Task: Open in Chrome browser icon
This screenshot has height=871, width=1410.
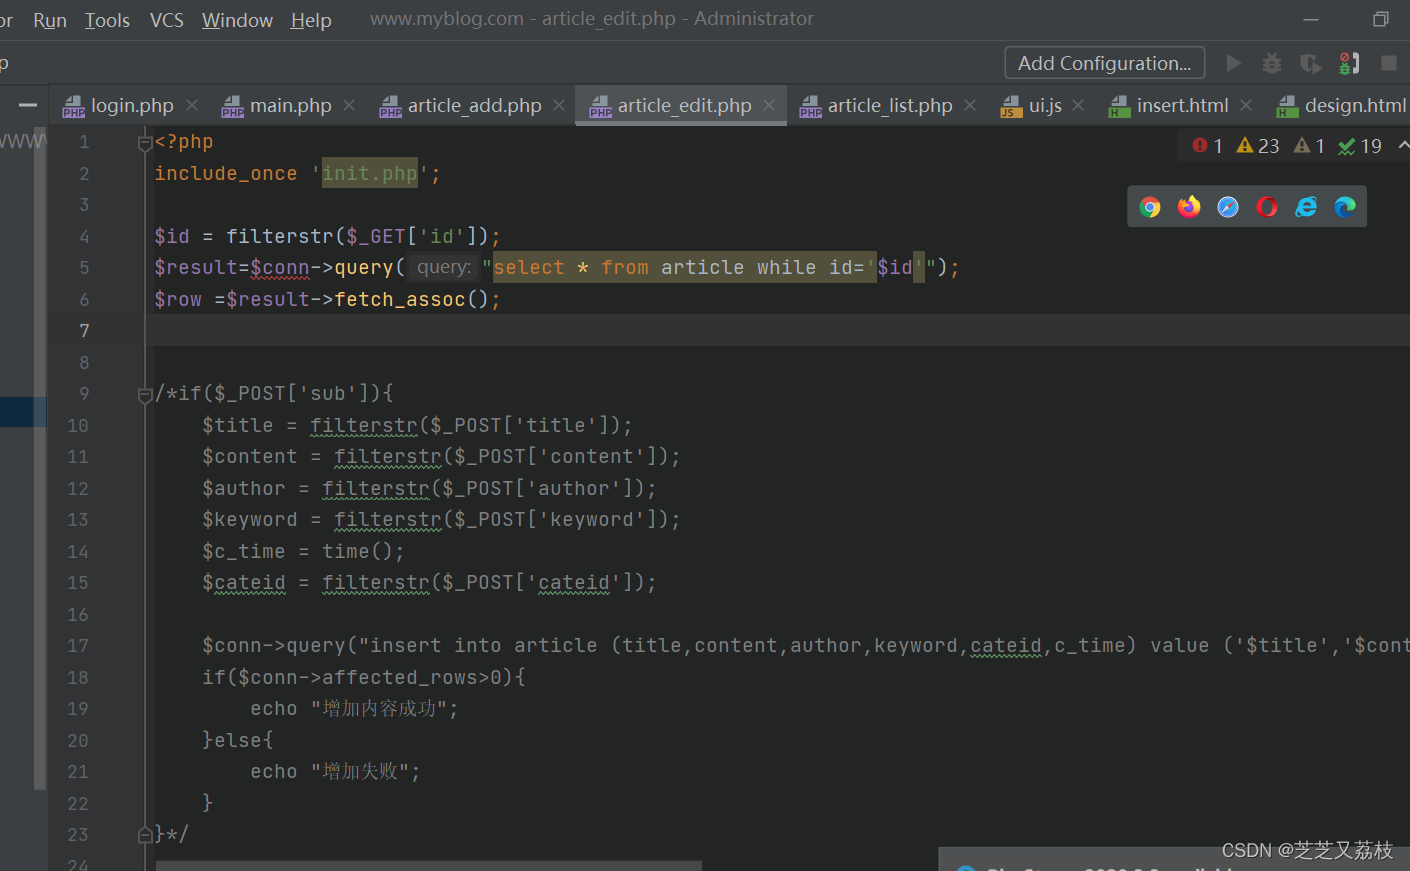Action: pos(1150,207)
